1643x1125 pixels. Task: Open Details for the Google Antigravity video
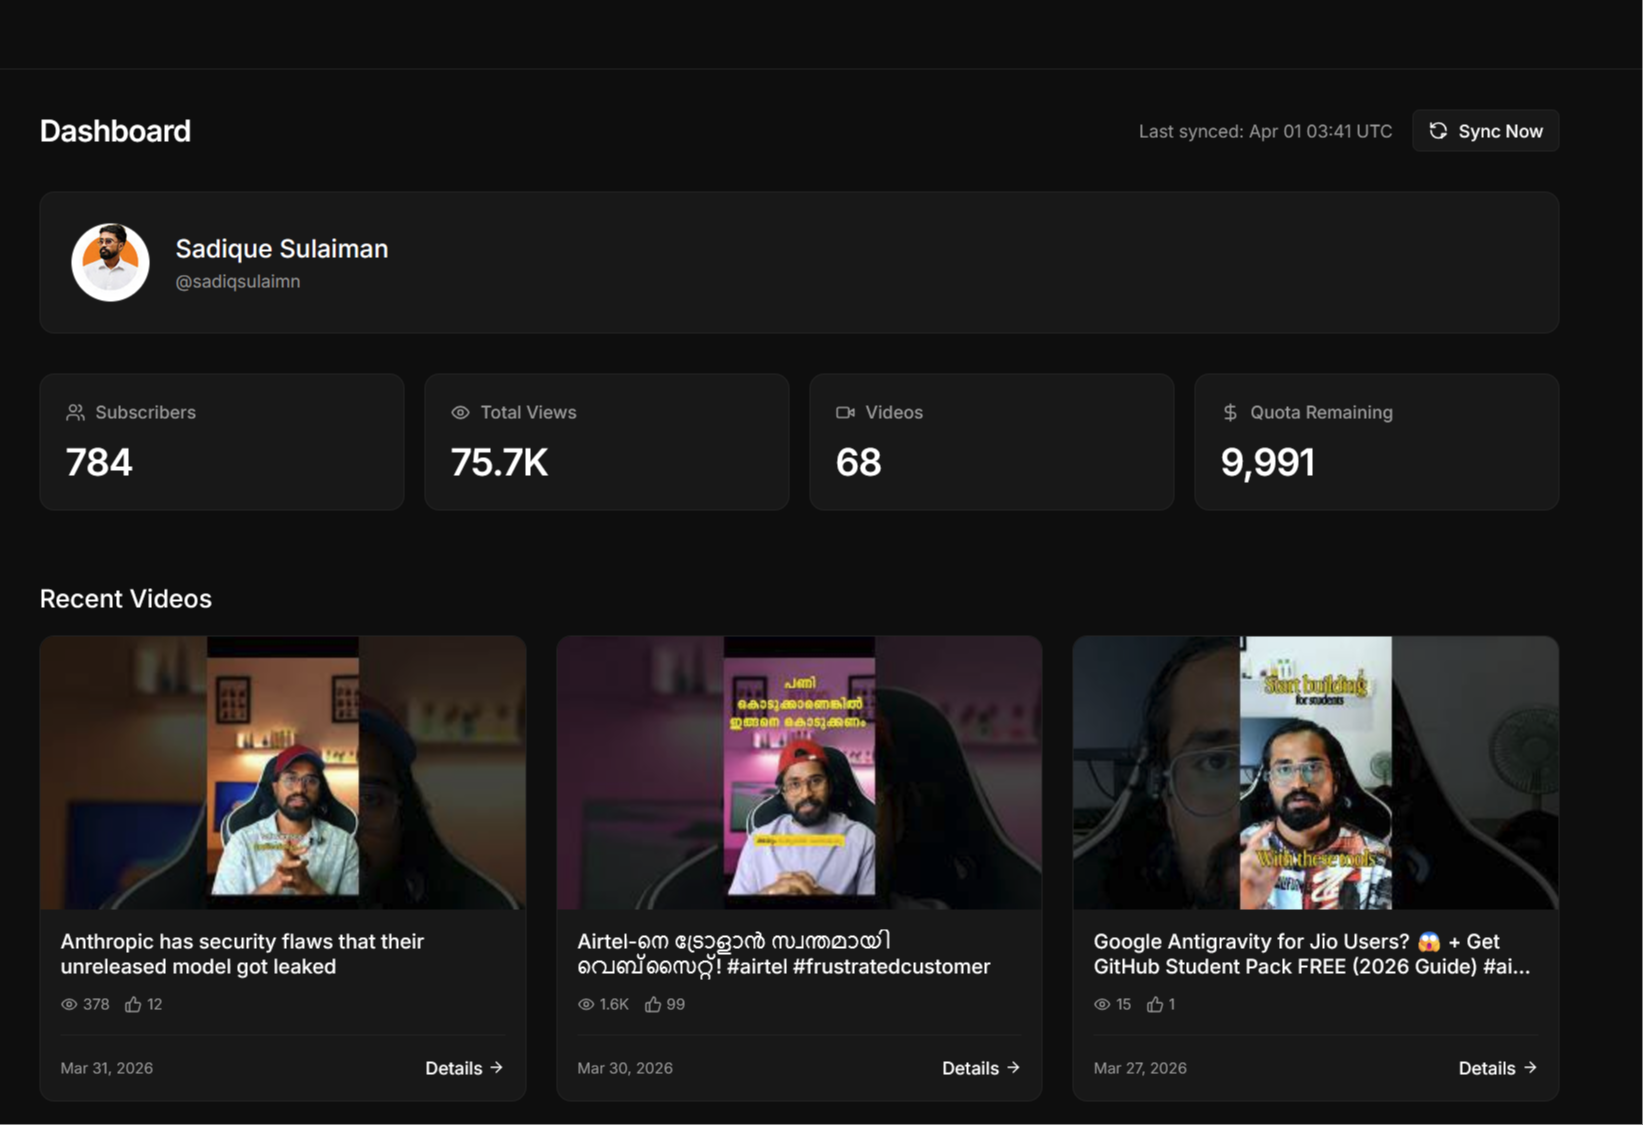point(1488,1067)
